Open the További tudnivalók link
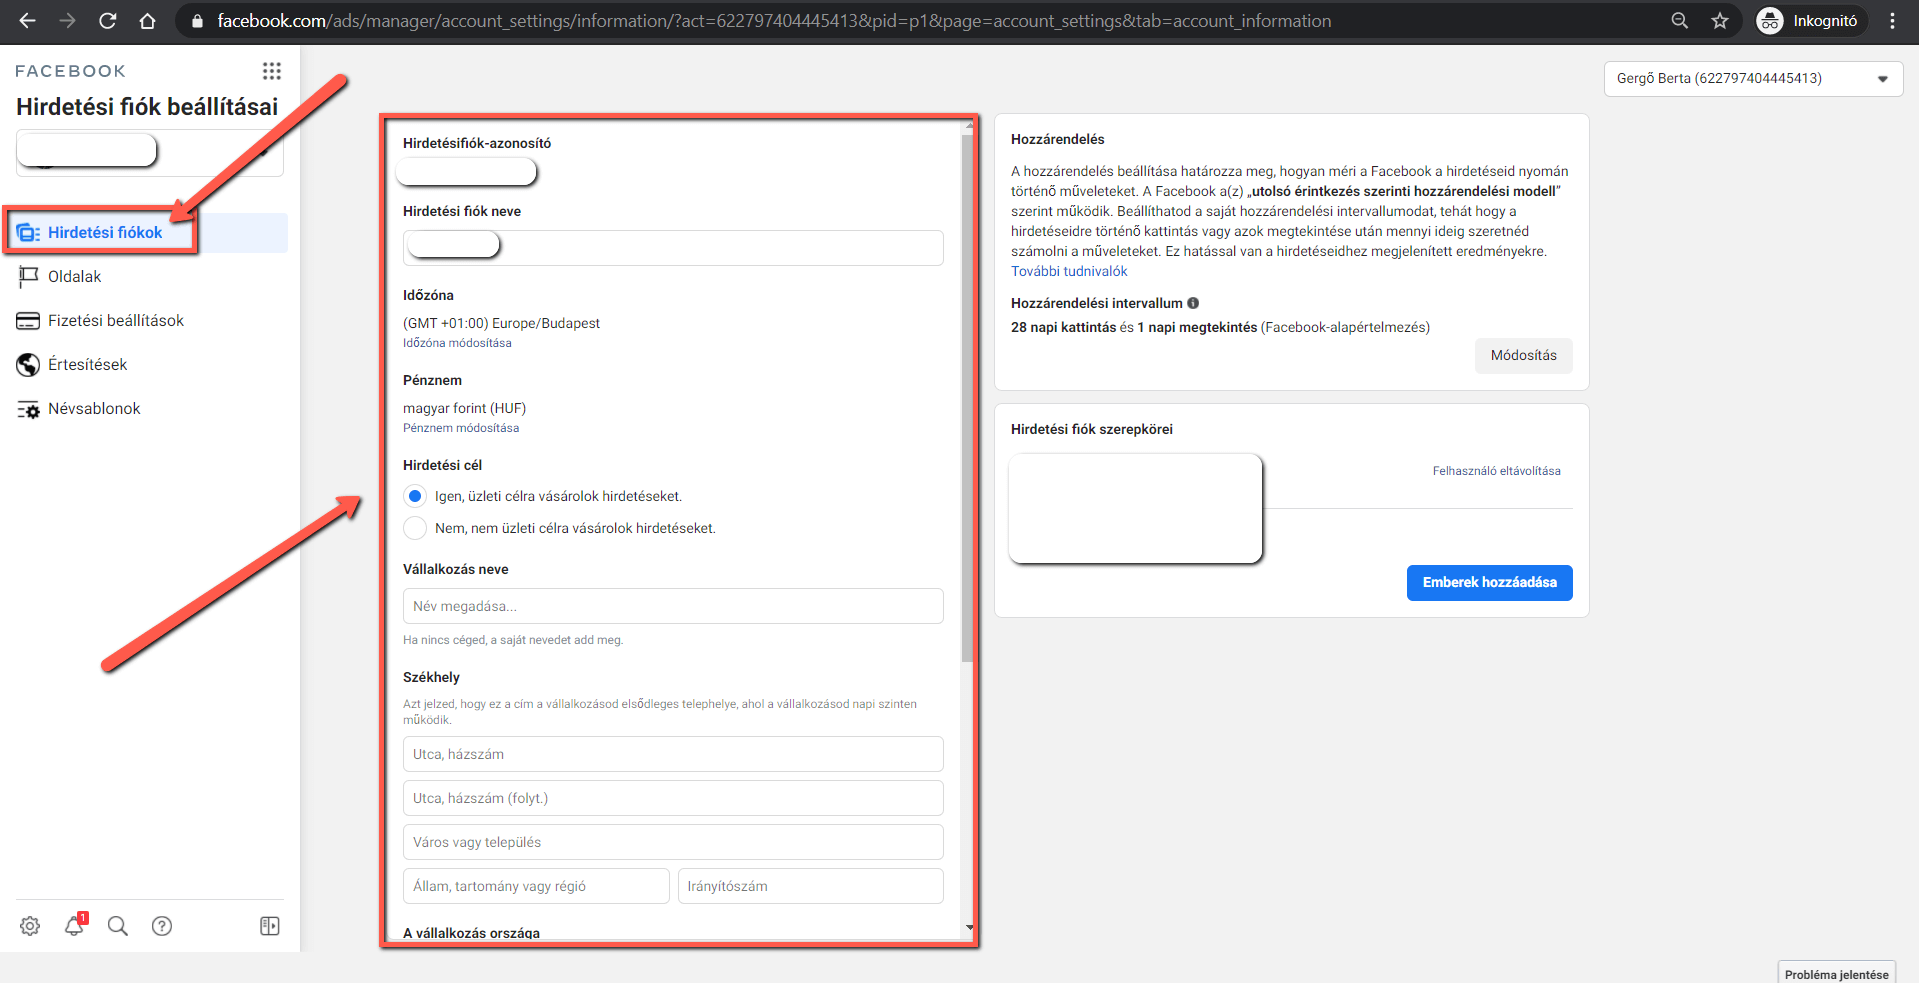This screenshot has height=983, width=1919. (x=1069, y=272)
